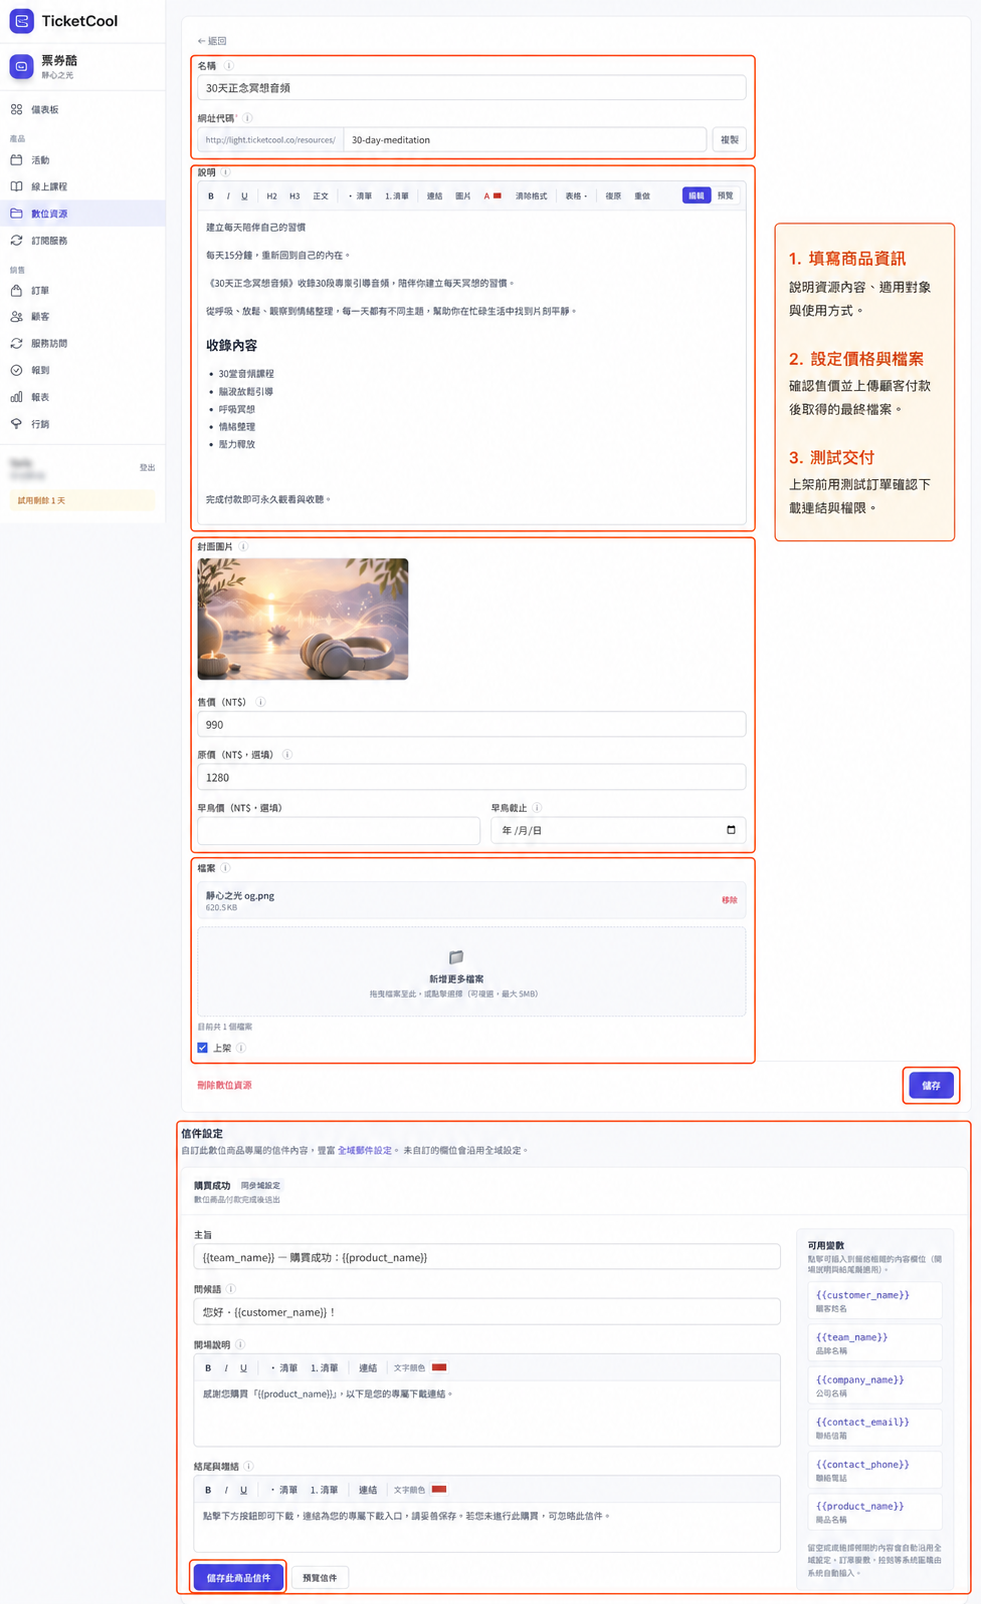Show info tooltip next to 網址代碼 label

click(248, 118)
